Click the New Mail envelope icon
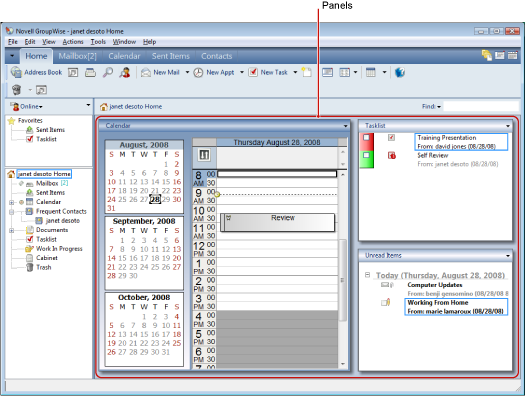 coord(146,72)
